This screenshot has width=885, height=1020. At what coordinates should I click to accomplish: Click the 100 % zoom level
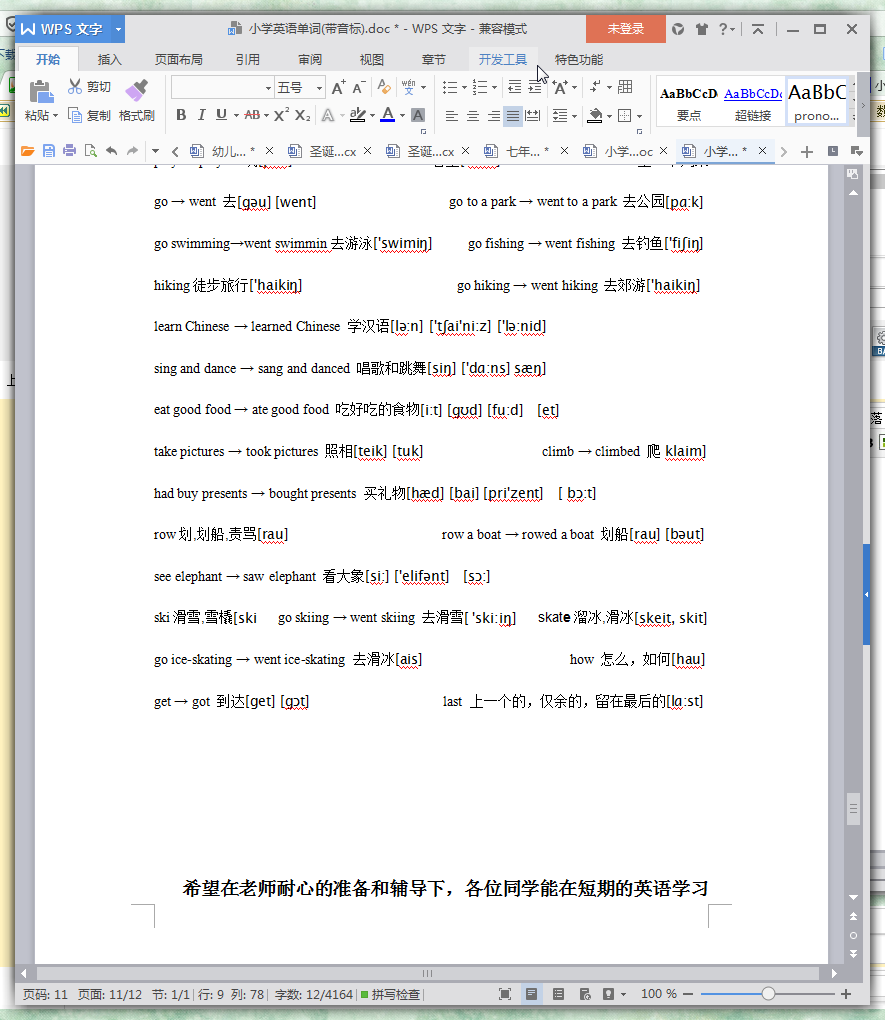point(659,994)
